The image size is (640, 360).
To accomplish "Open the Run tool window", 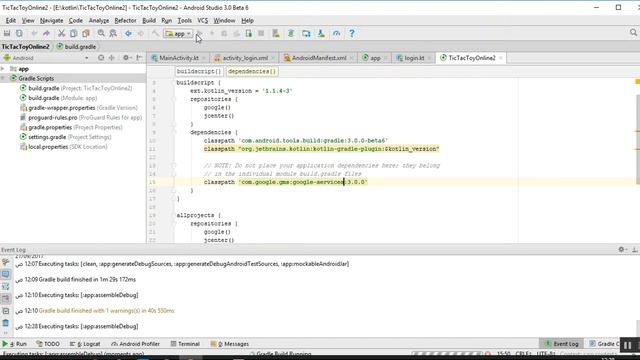I will tap(15, 344).
